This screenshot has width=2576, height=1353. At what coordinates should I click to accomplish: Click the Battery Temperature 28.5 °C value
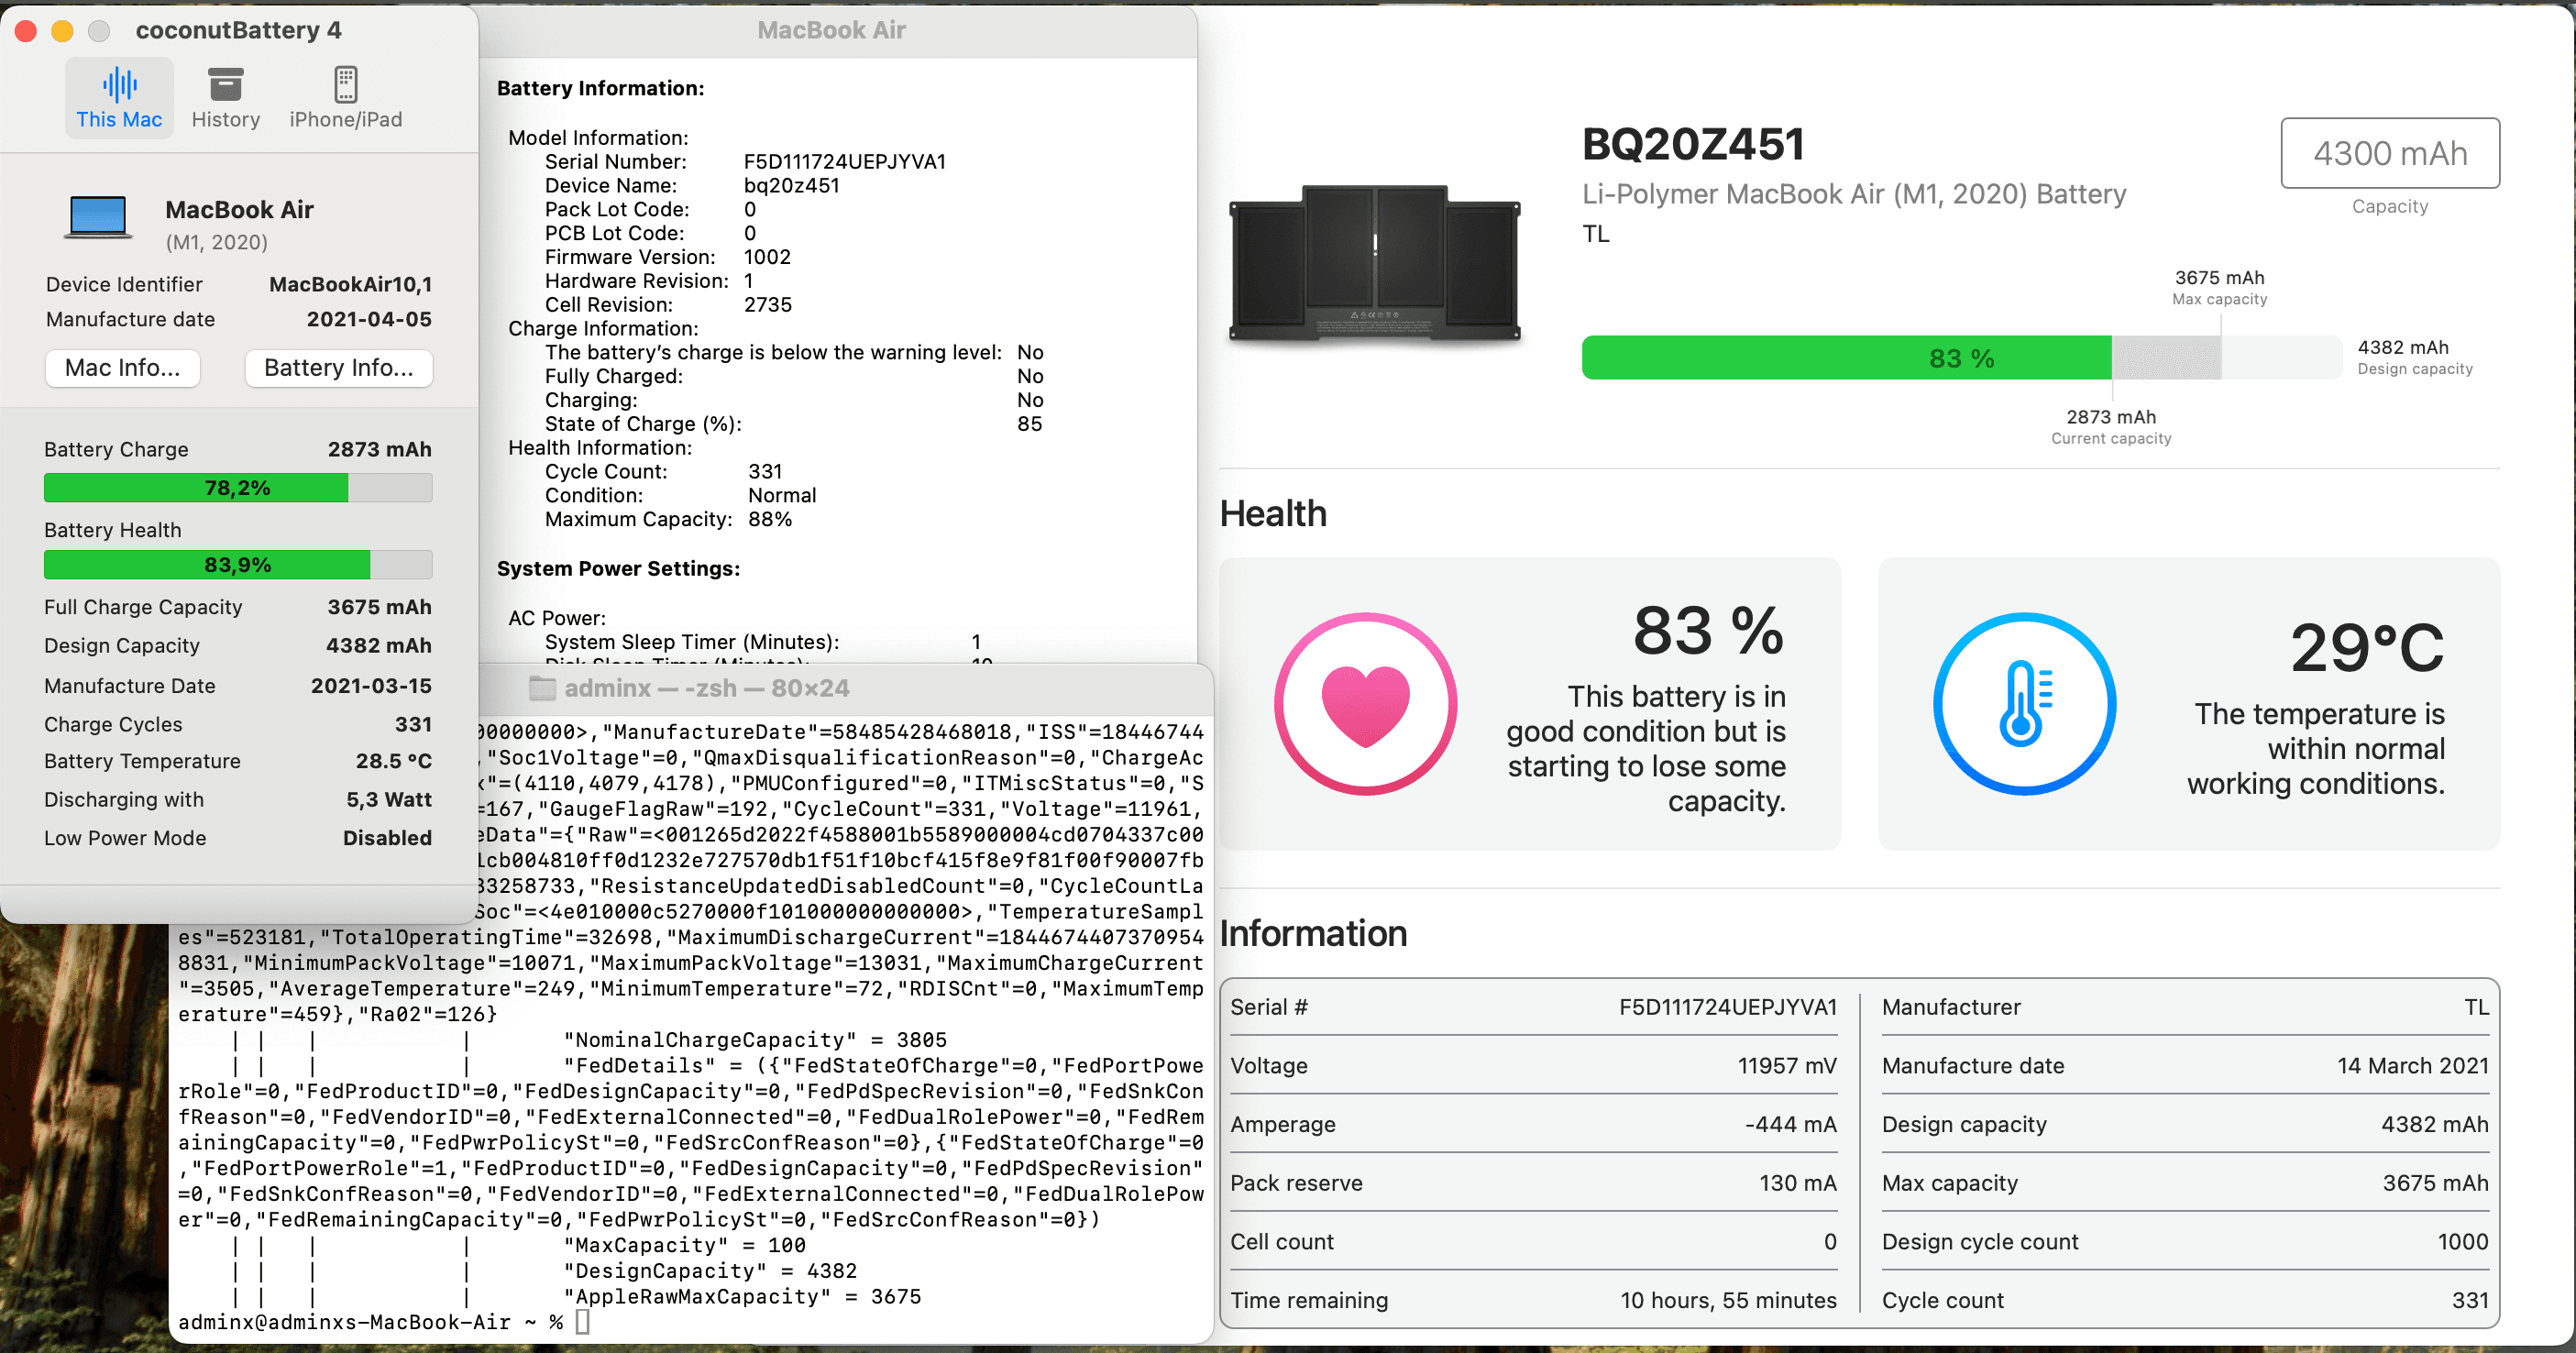[394, 762]
